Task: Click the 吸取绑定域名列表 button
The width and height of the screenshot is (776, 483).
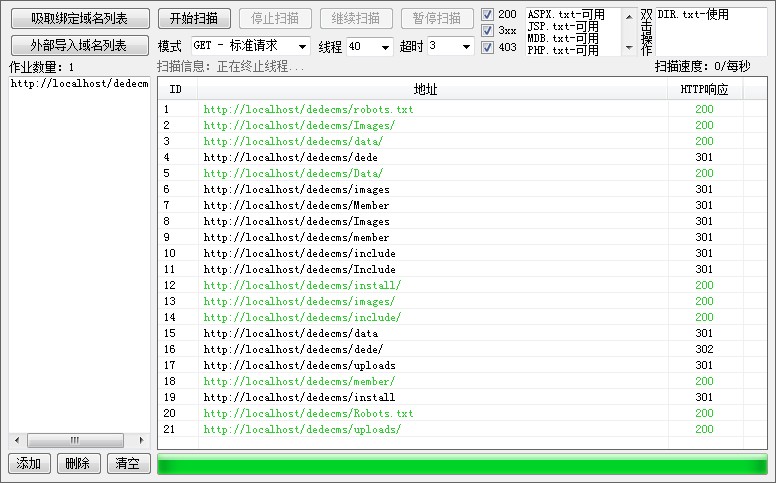Action: [x=80, y=19]
